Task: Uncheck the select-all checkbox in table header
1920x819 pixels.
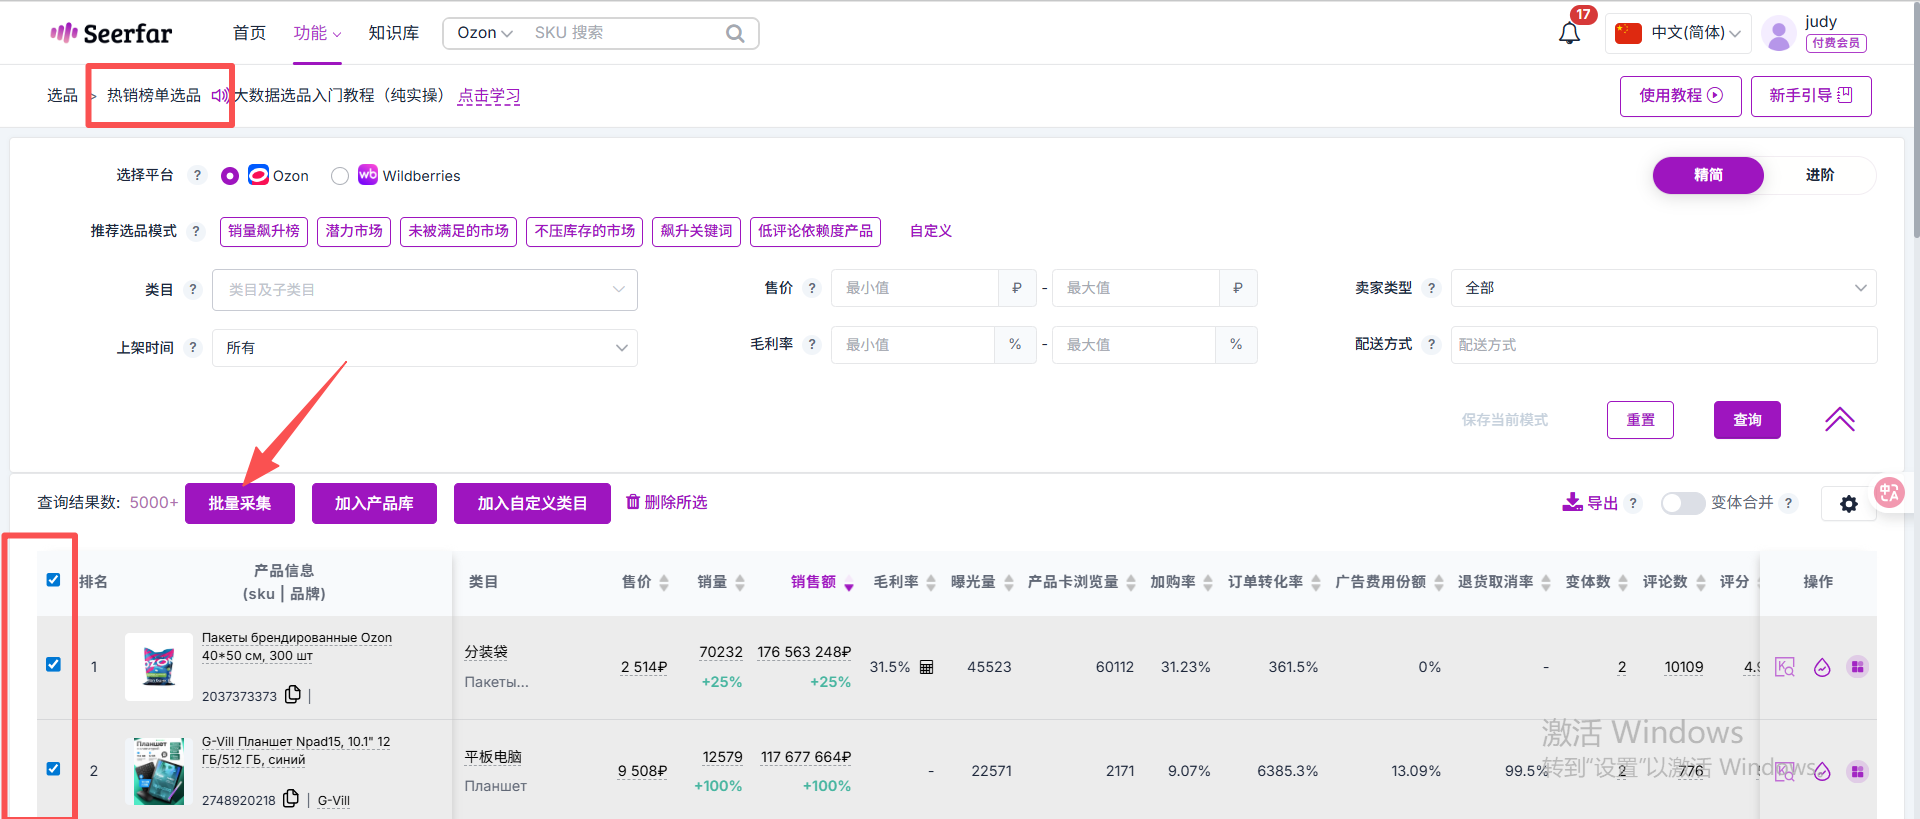Action: click(x=54, y=580)
